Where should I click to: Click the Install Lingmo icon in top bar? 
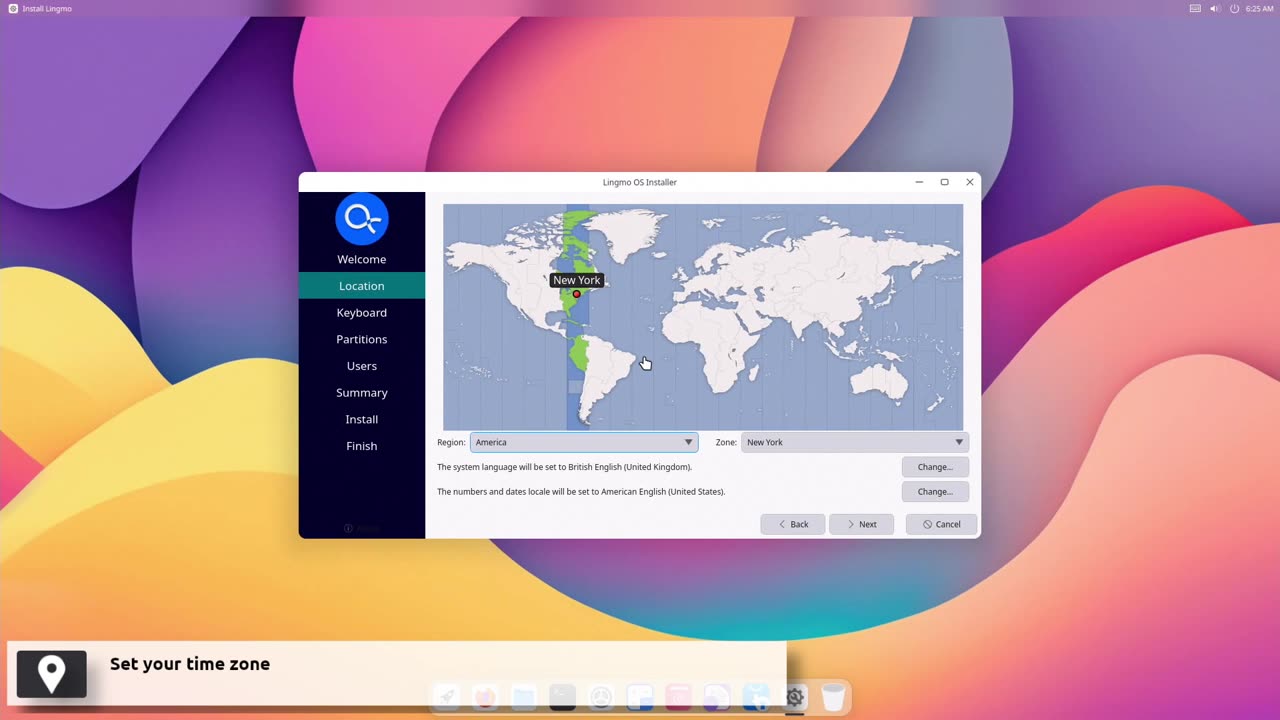(13, 8)
